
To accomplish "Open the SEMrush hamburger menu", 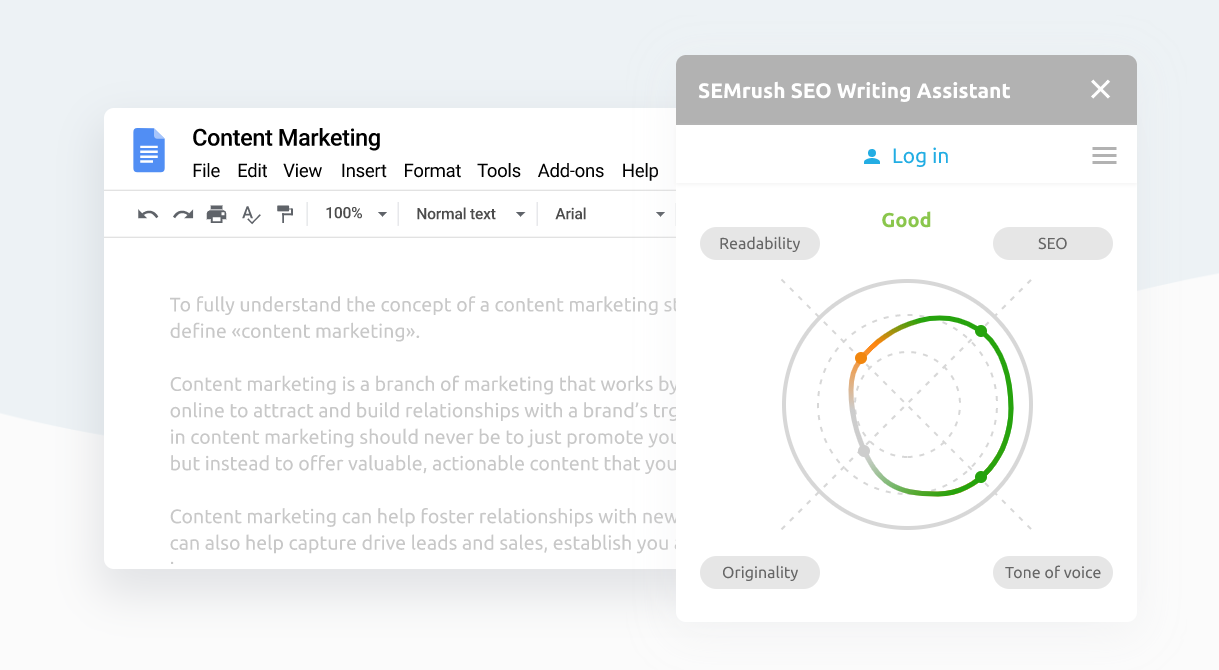I will pyautogui.click(x=1104, y=156).
